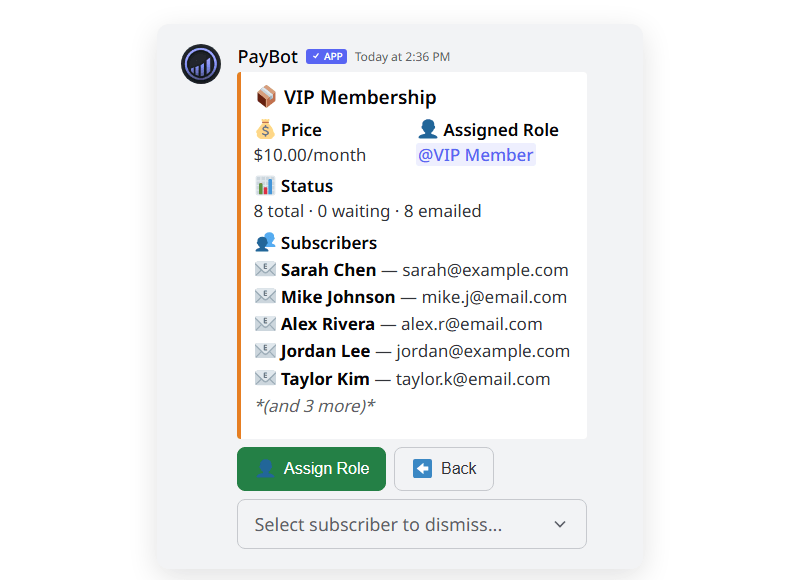This screenshot has width=800, height=580.
Task: Click the verified APP badge next to PayBot
Action: tap(326, 56)
